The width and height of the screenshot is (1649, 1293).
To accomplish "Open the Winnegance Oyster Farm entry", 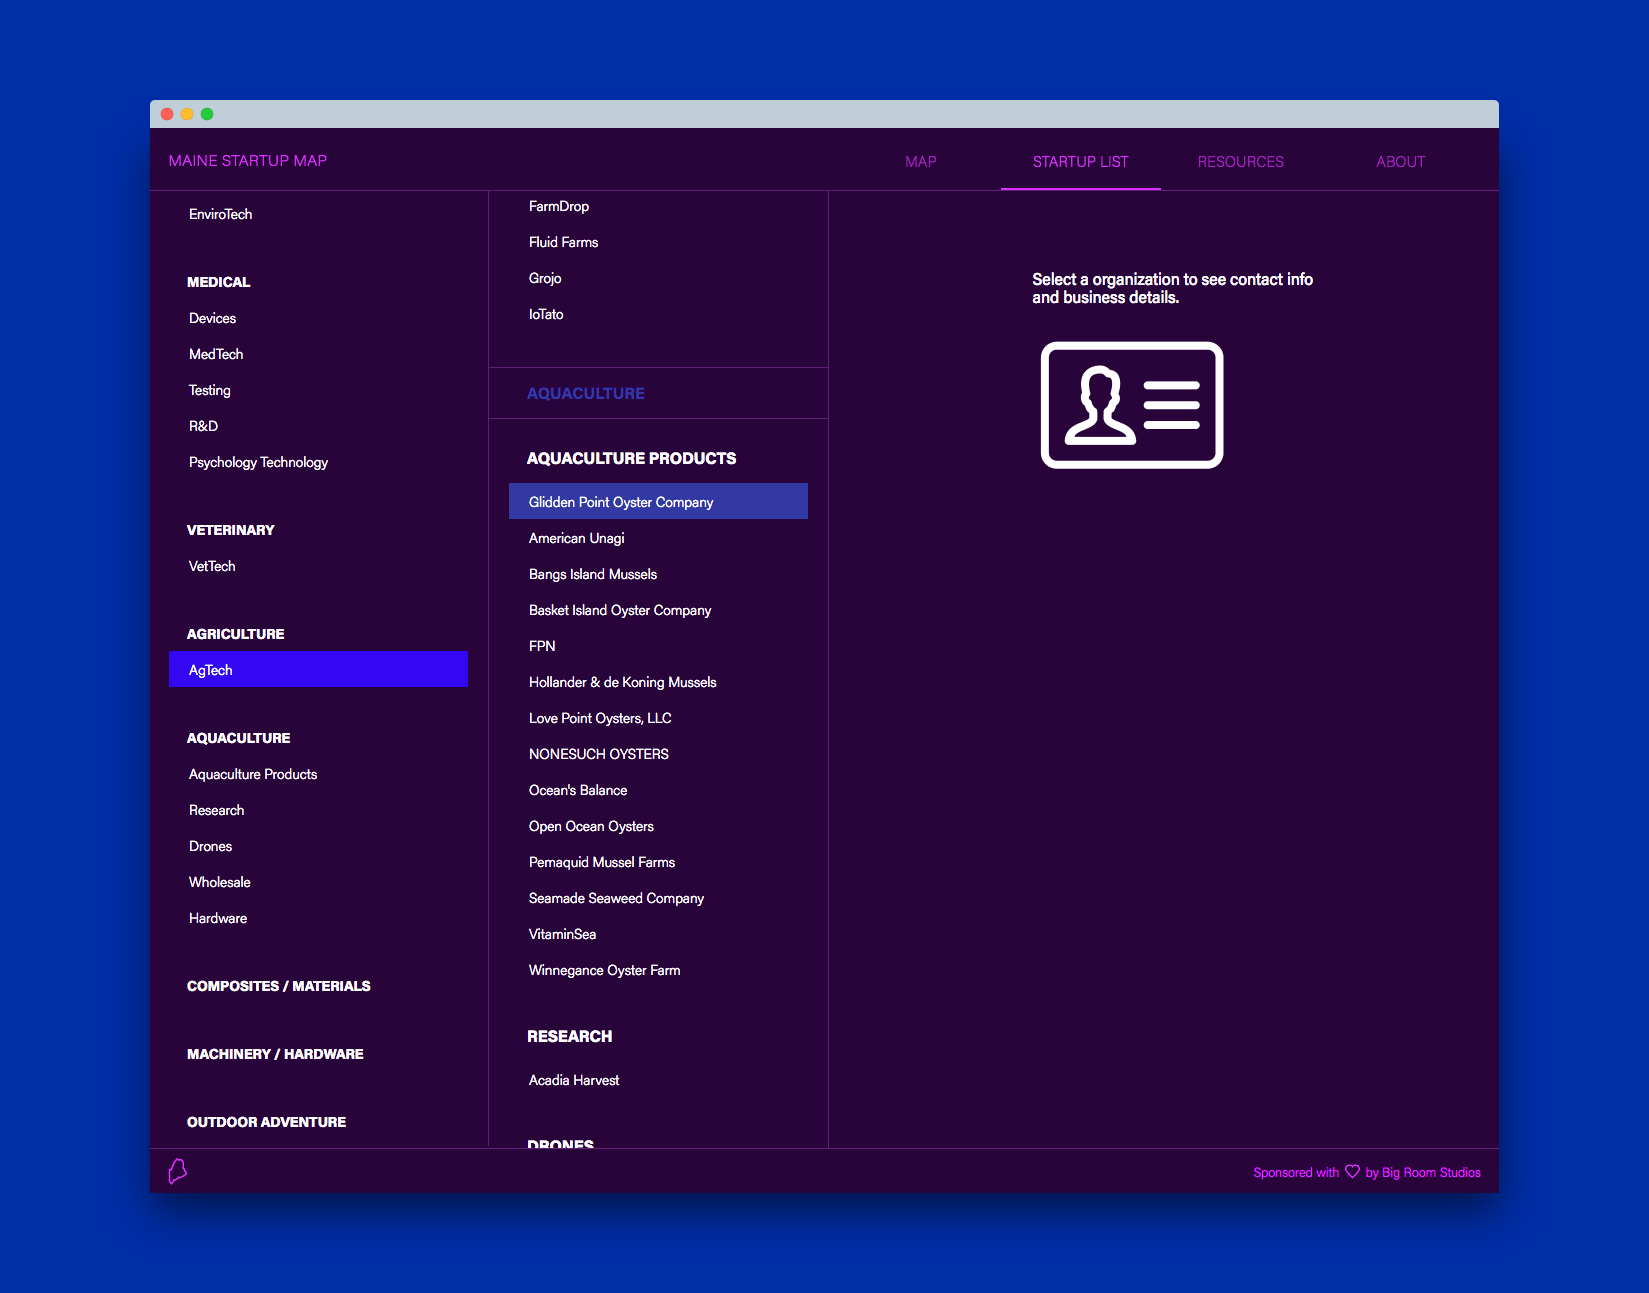I will click(x=604, y=970).
